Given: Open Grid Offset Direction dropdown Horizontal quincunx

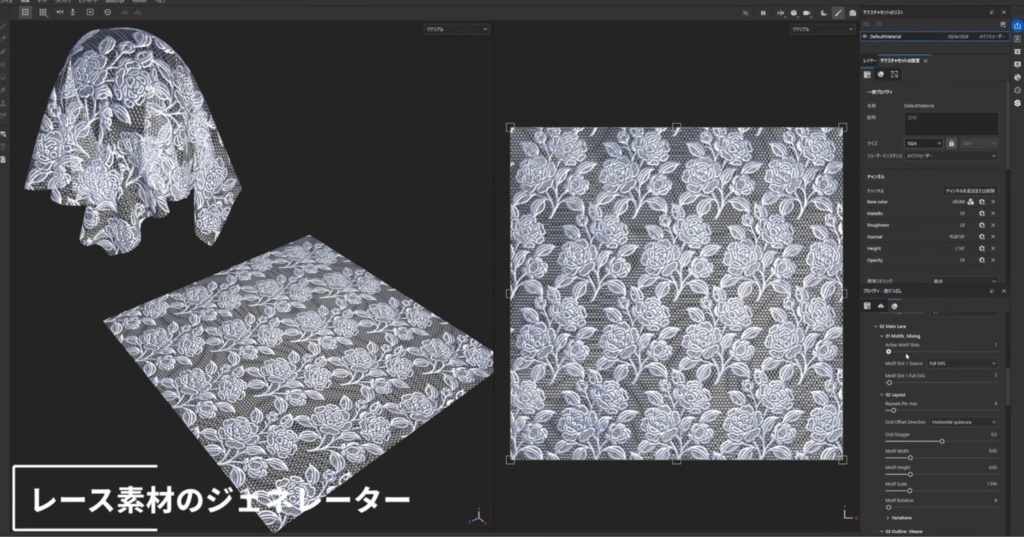Looking at the screenshot, I should point(963,422).
